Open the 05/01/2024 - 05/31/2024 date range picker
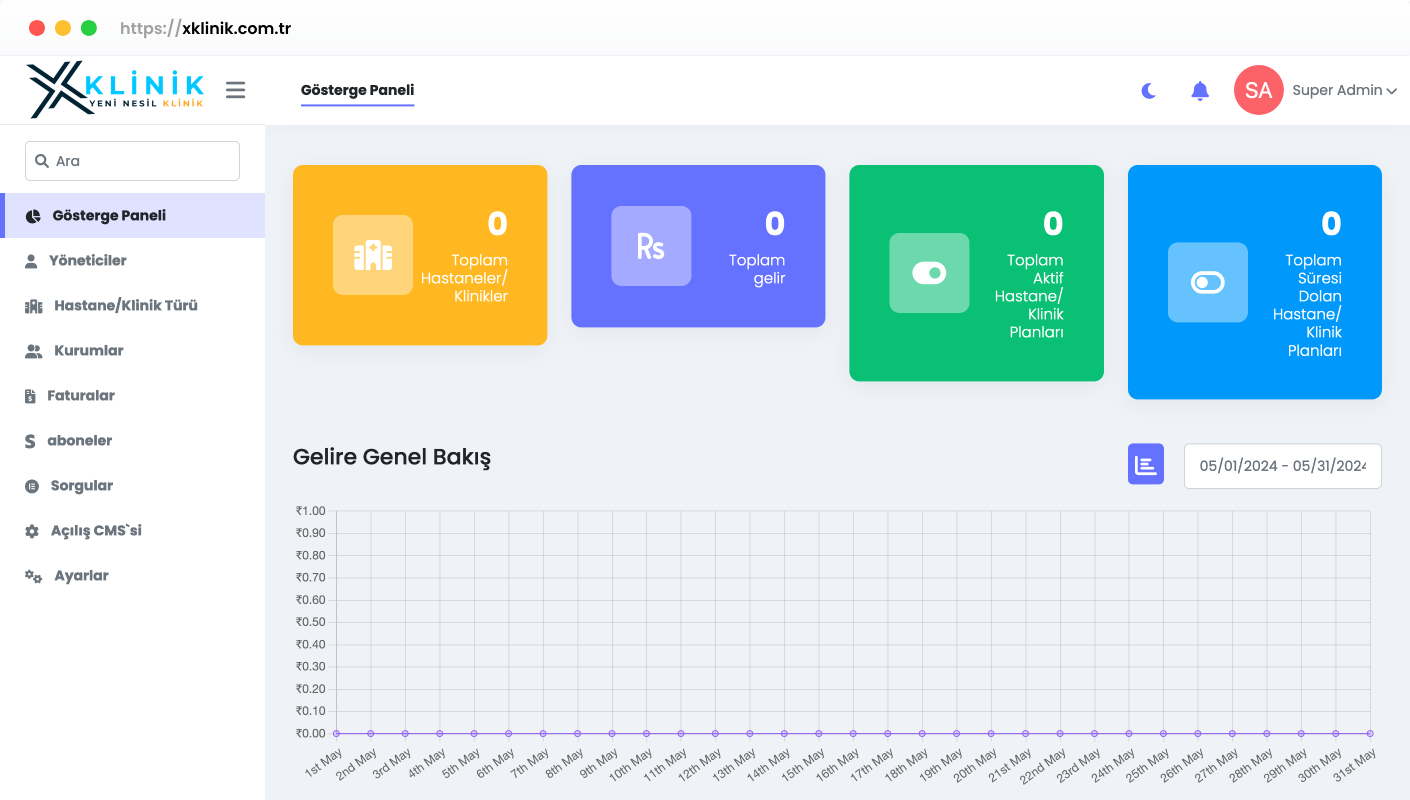Image resolution: width=1410 pixels, height=800 pixels. [1283, 466]
